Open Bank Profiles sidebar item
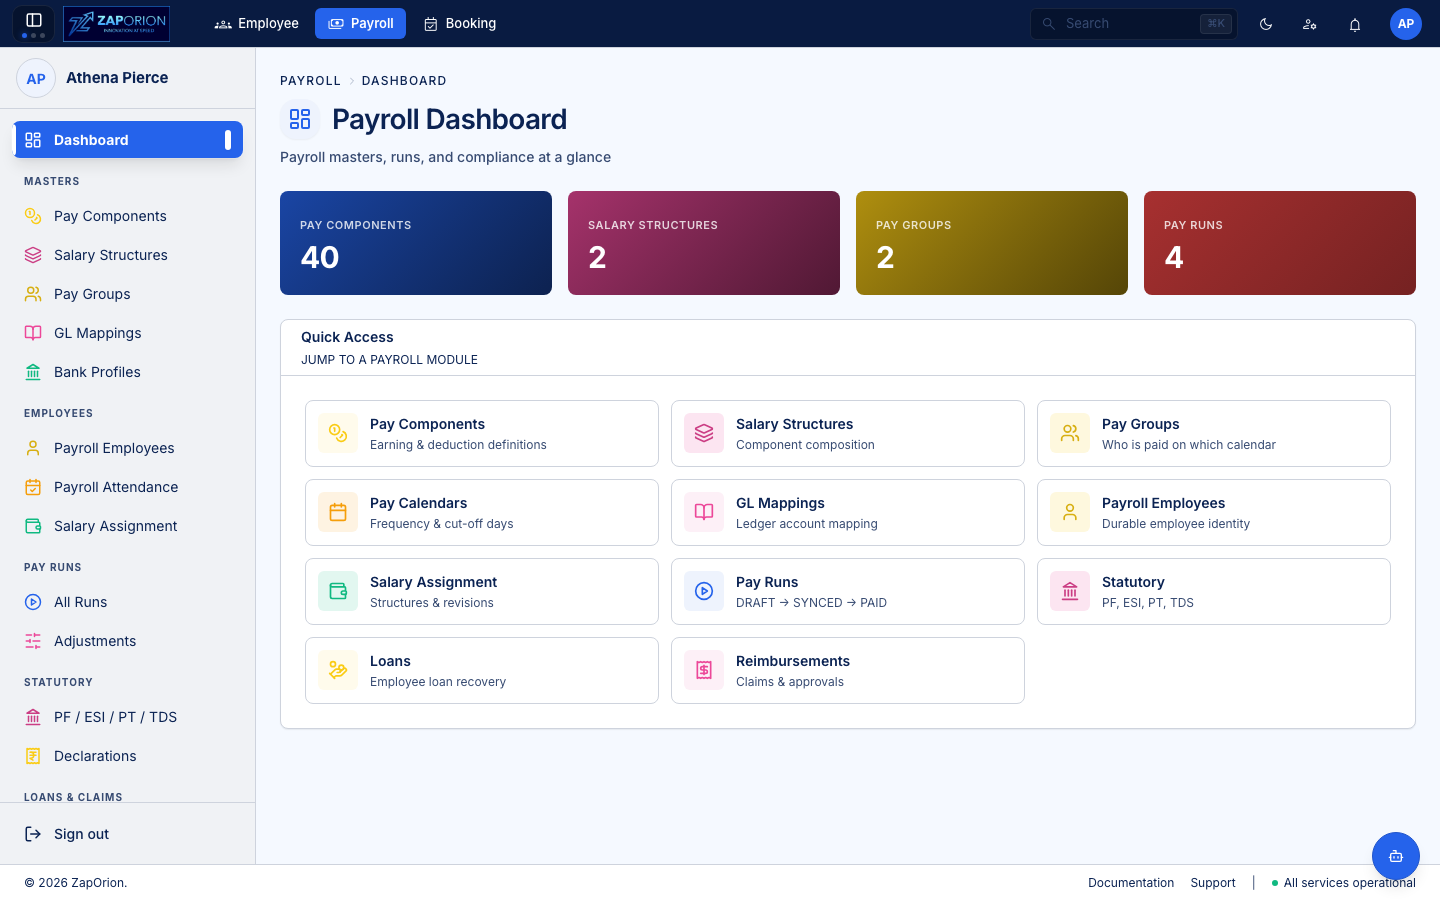Viewport: 1440px width, 900px height. (x=128, y=372)
